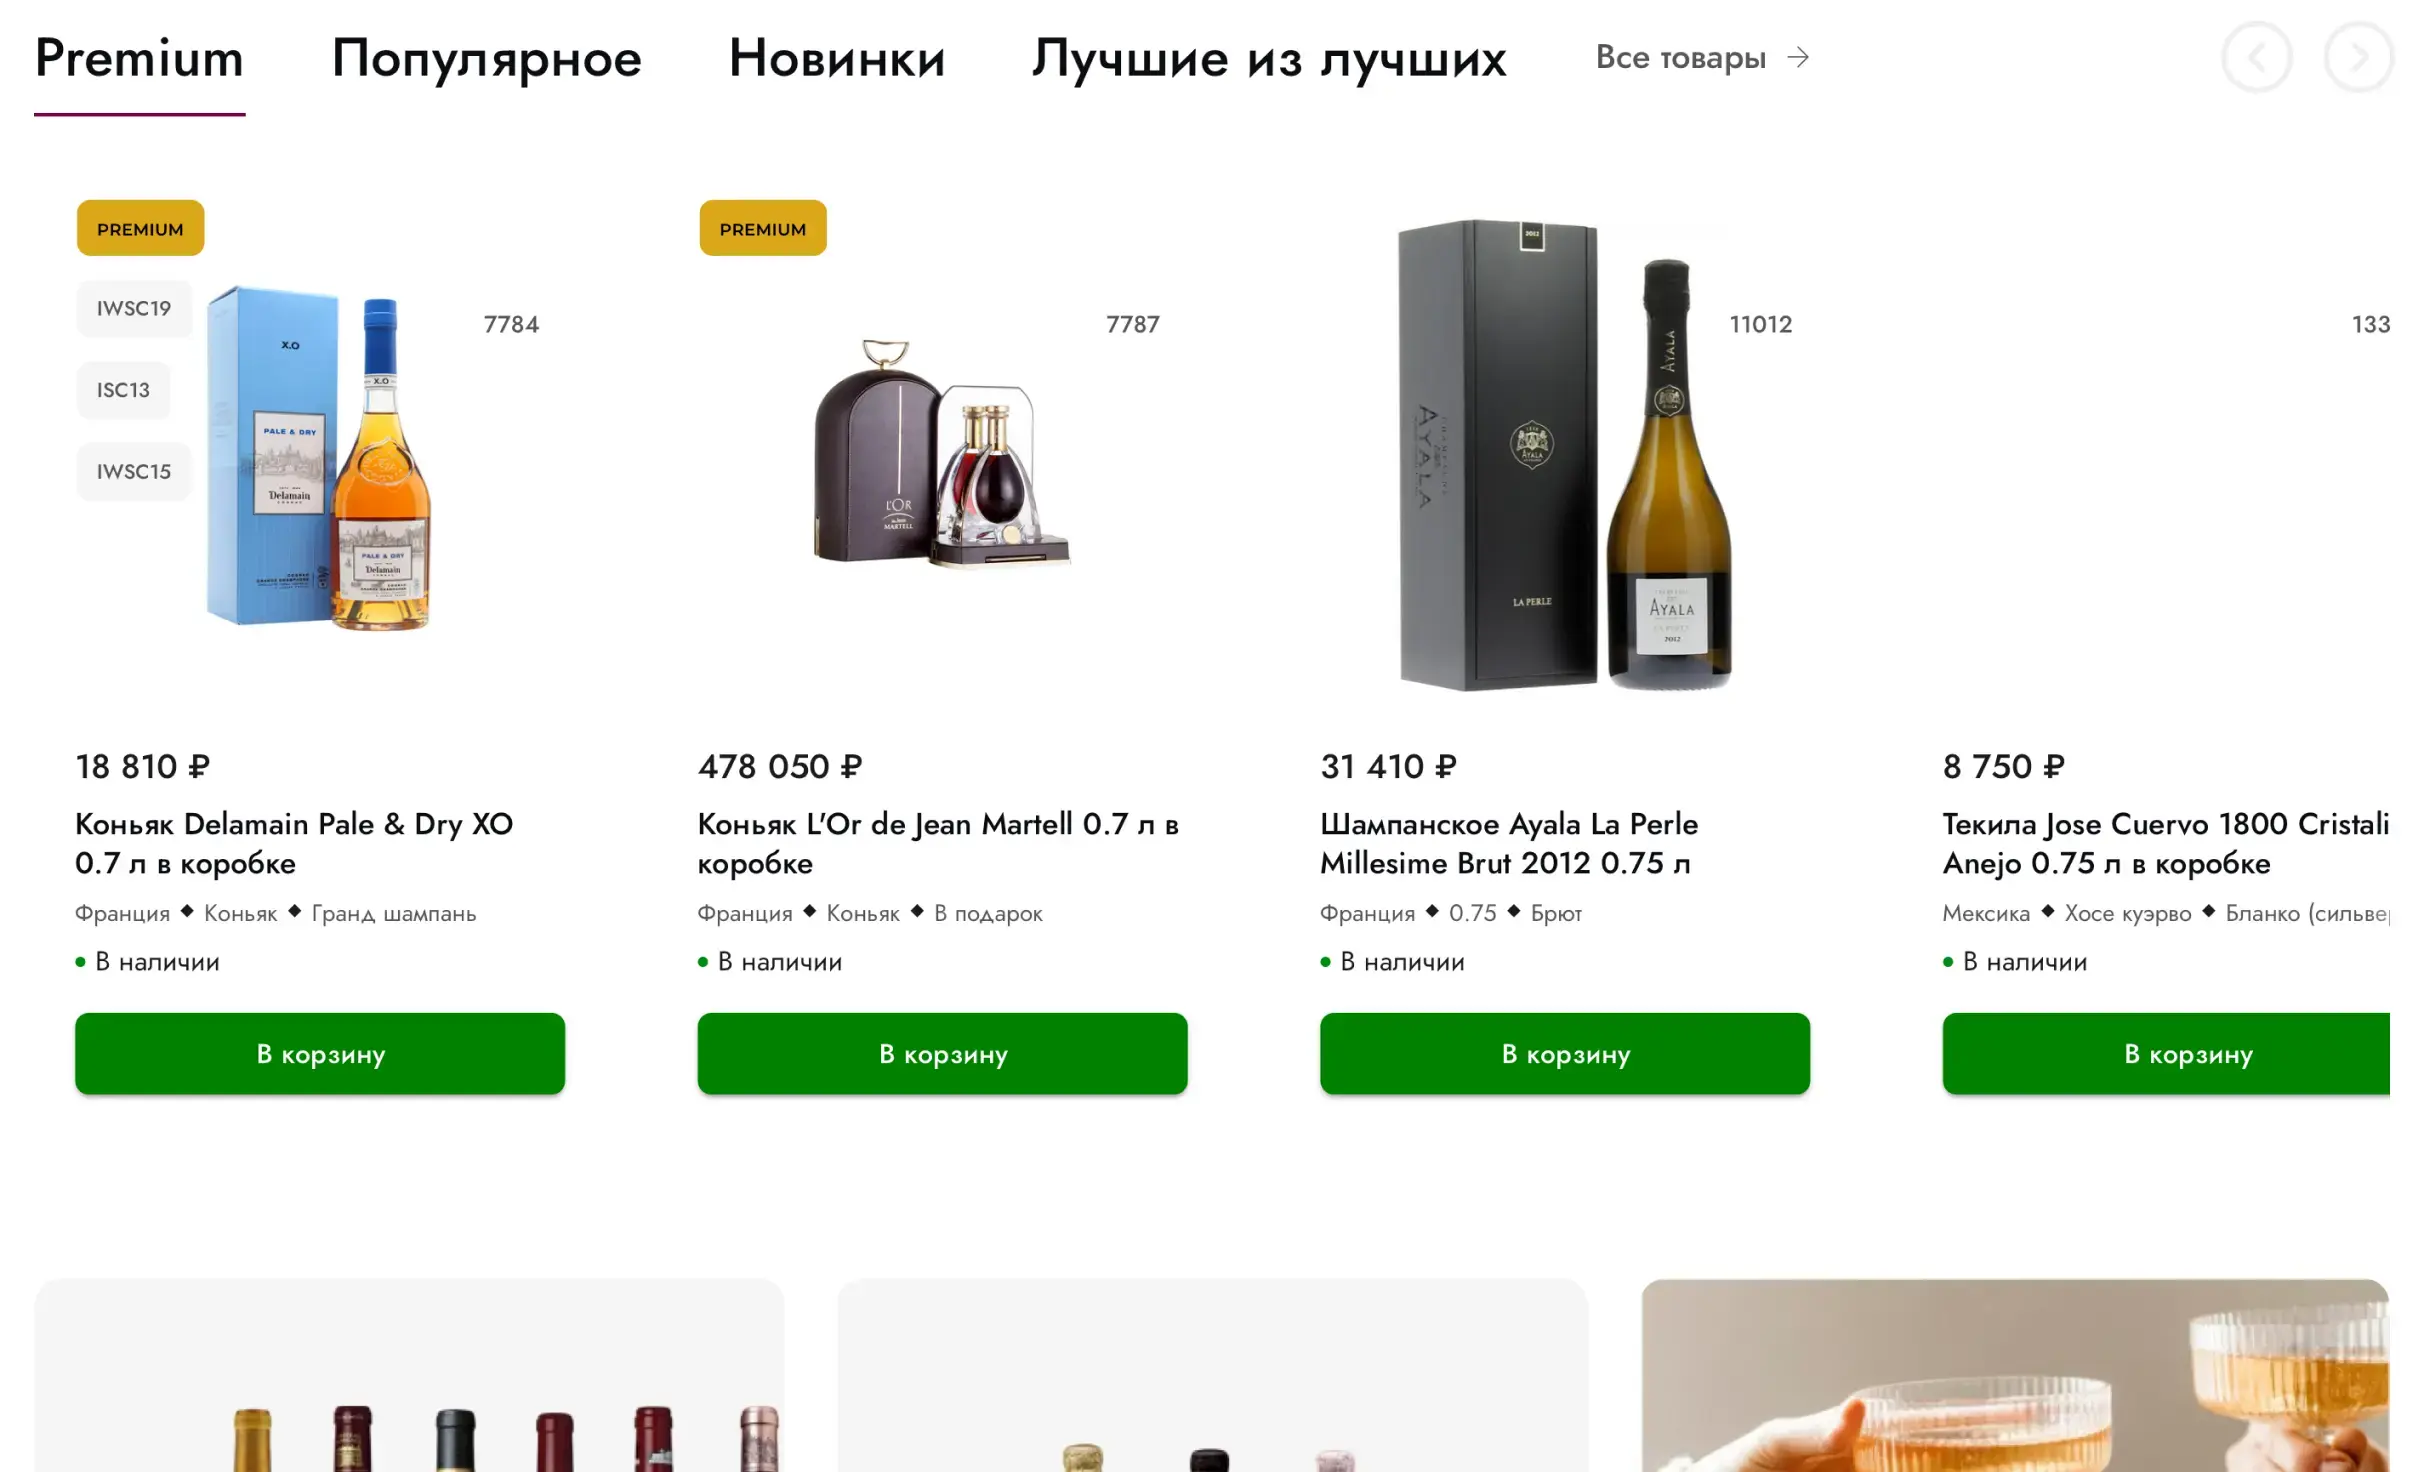The width and height of the screenshot is (2424, 1472).
Task: Add Jose Cuervo tequila to cart
Action: (2188, 1053)
